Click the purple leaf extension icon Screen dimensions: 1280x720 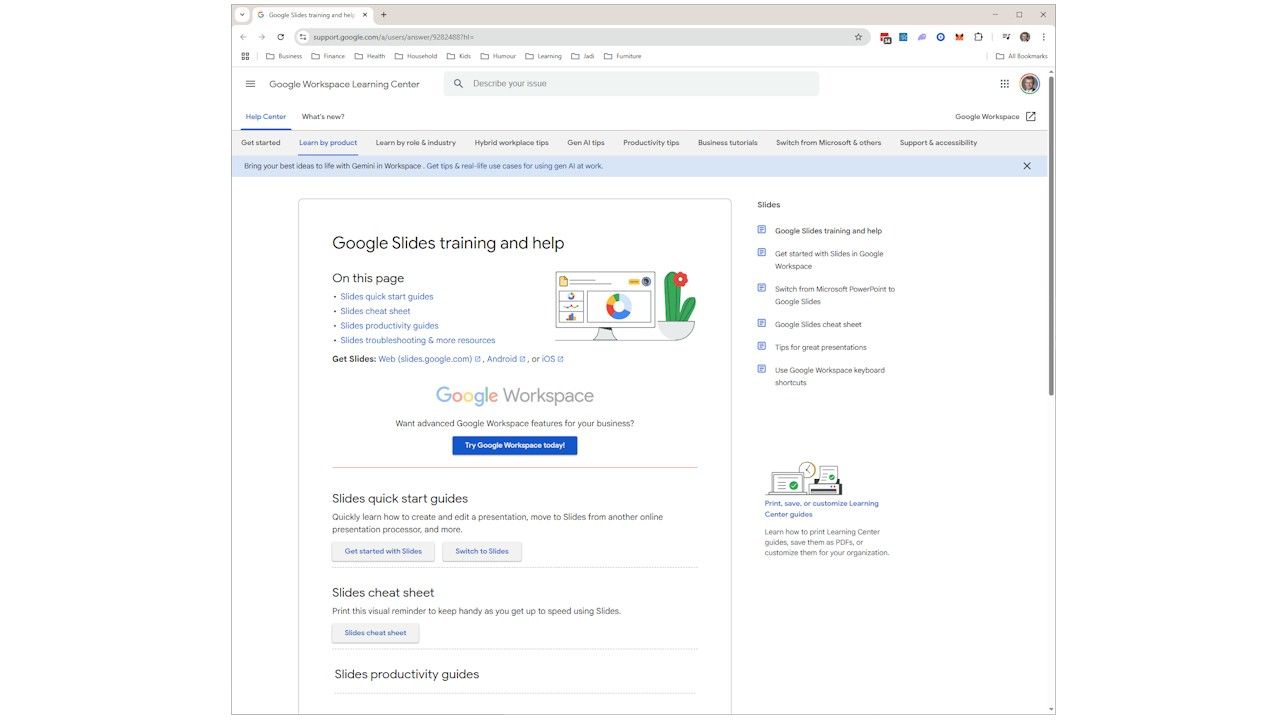(x=922, y=37)
